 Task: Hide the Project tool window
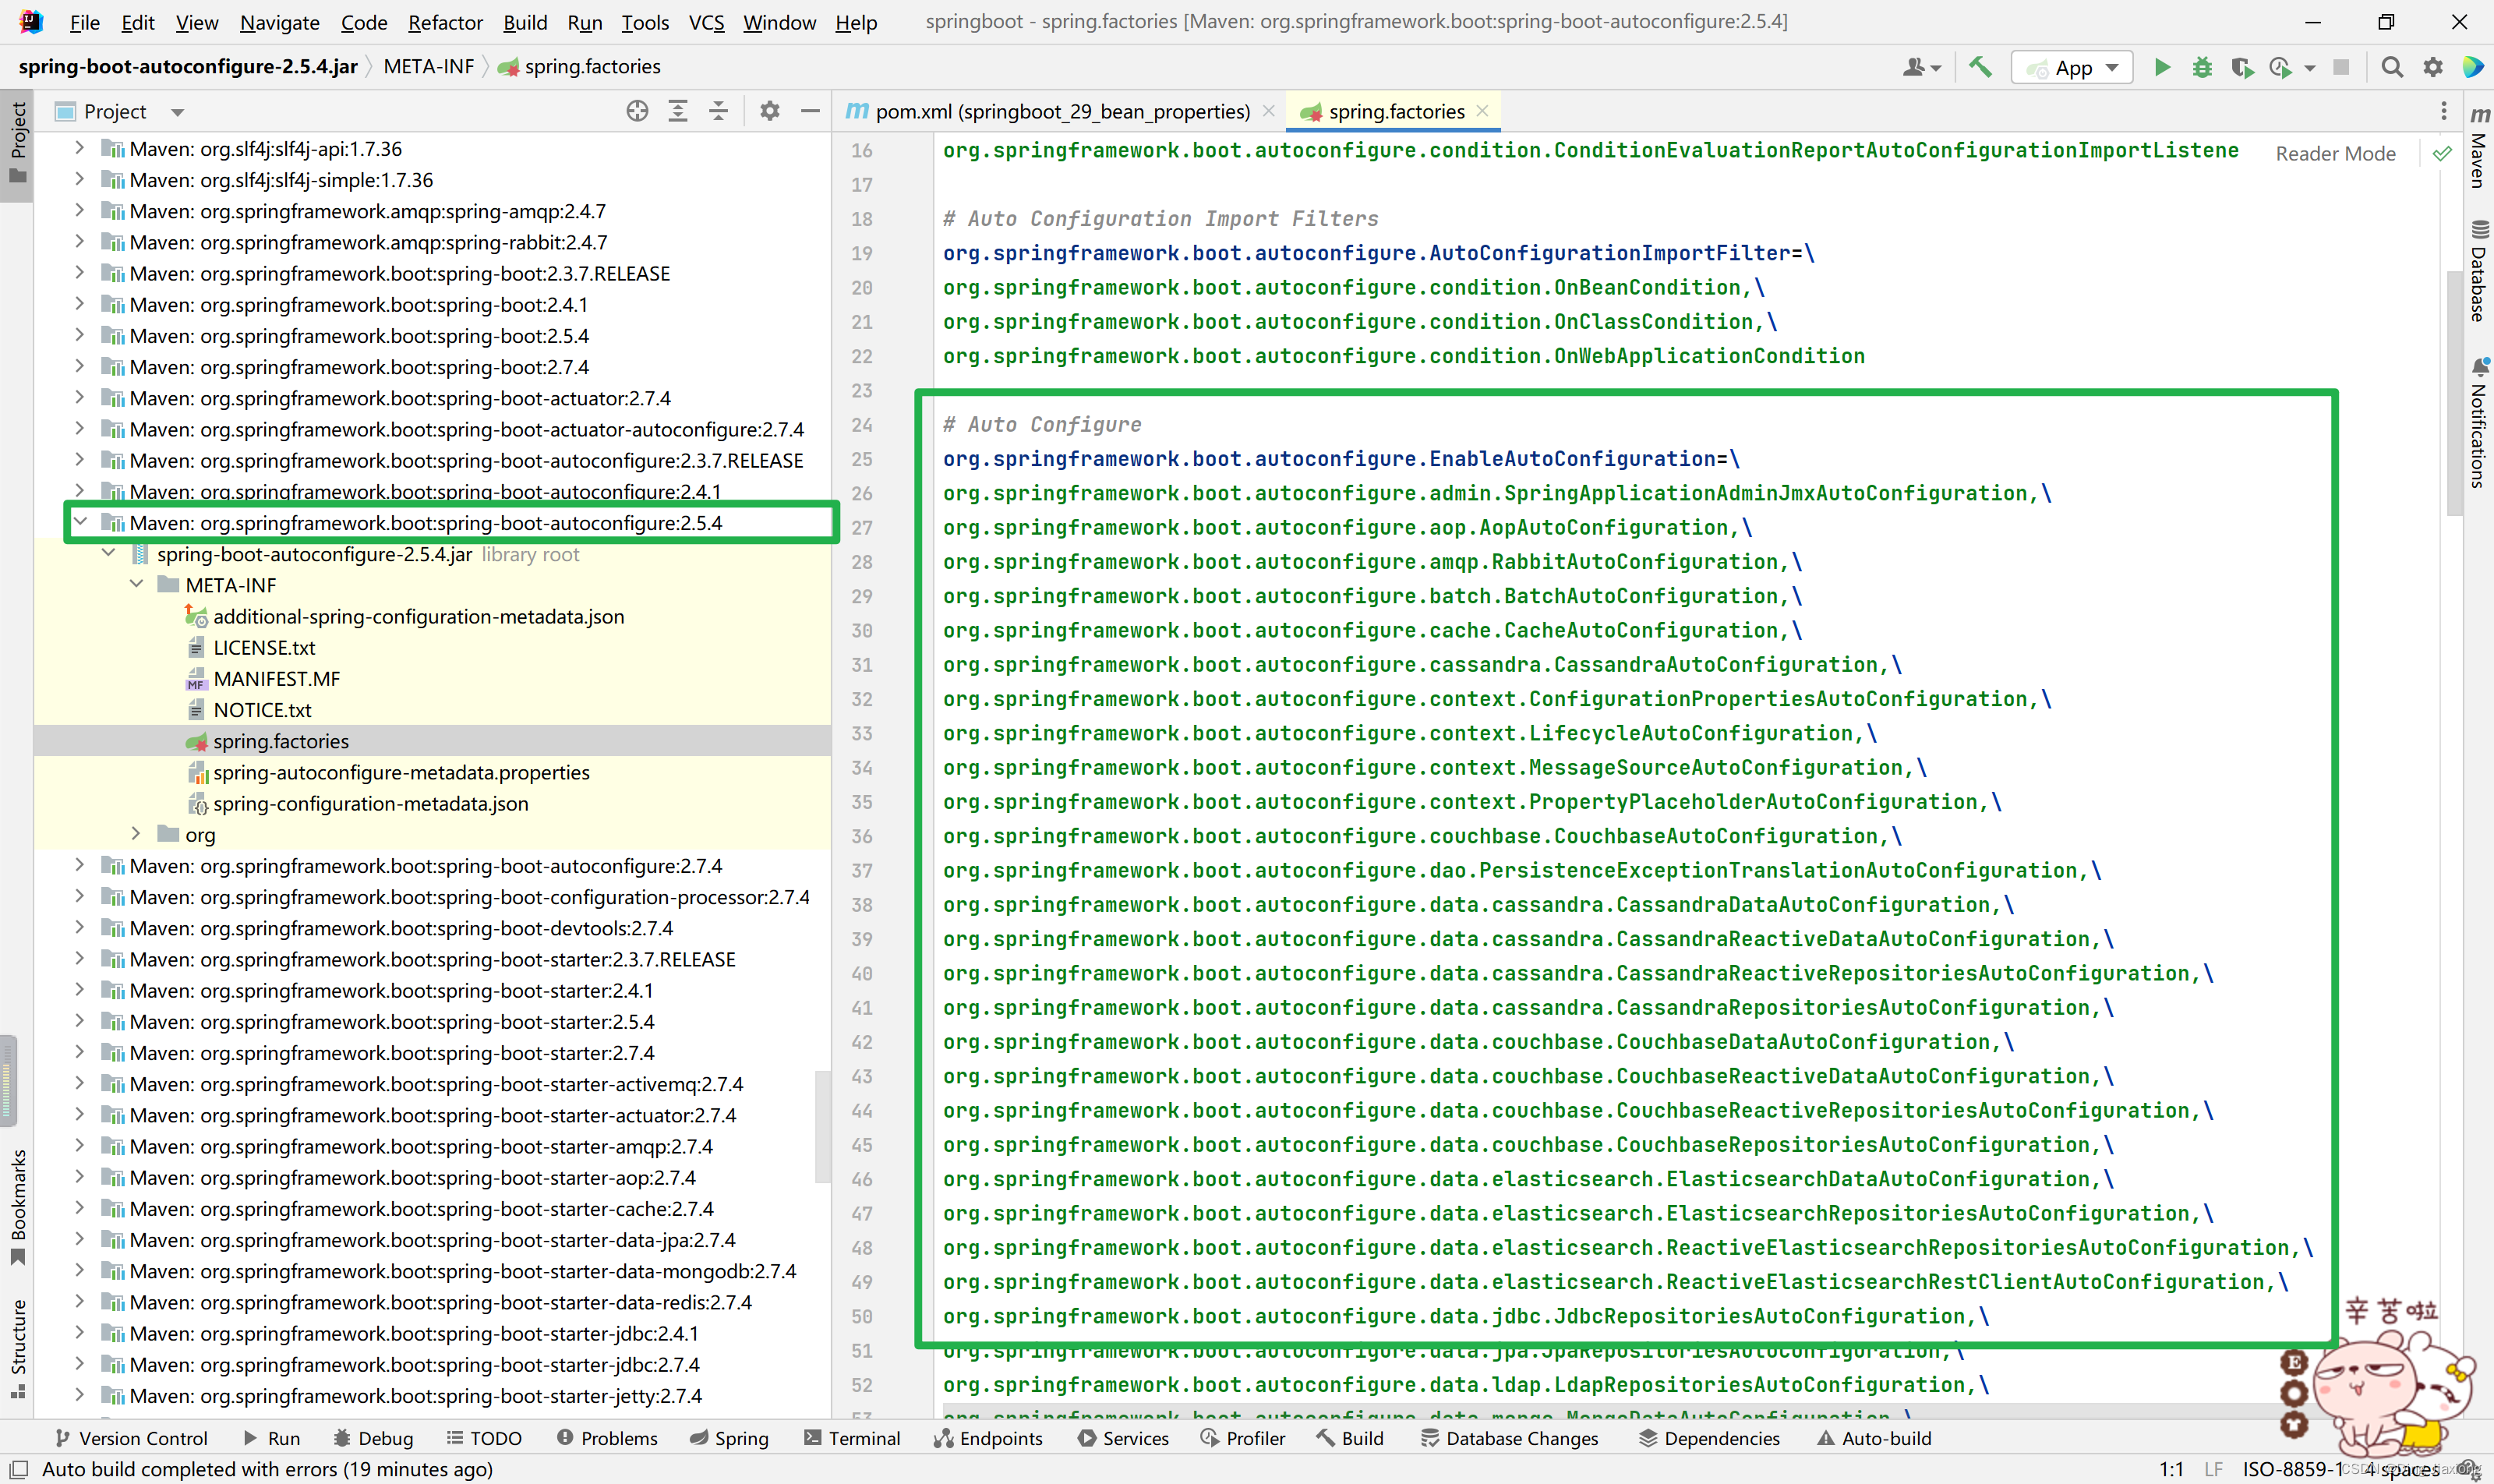tap(810, 111)
